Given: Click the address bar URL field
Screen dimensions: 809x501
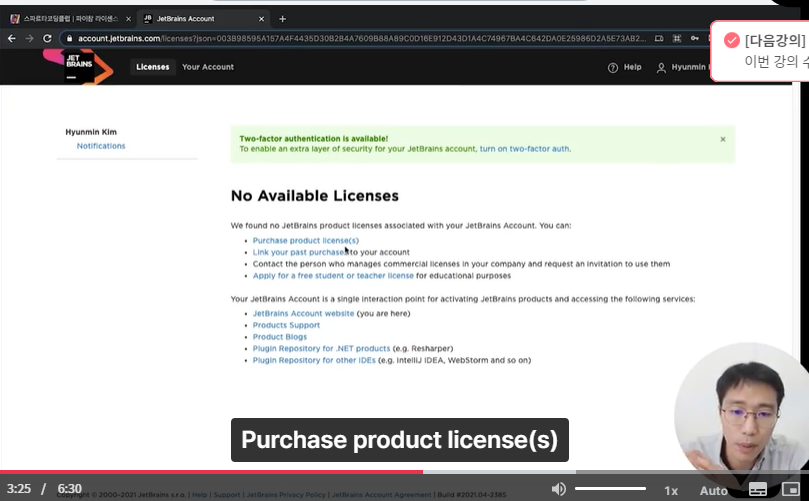Looking at the screenshot, I should click(x=361, y=38).
